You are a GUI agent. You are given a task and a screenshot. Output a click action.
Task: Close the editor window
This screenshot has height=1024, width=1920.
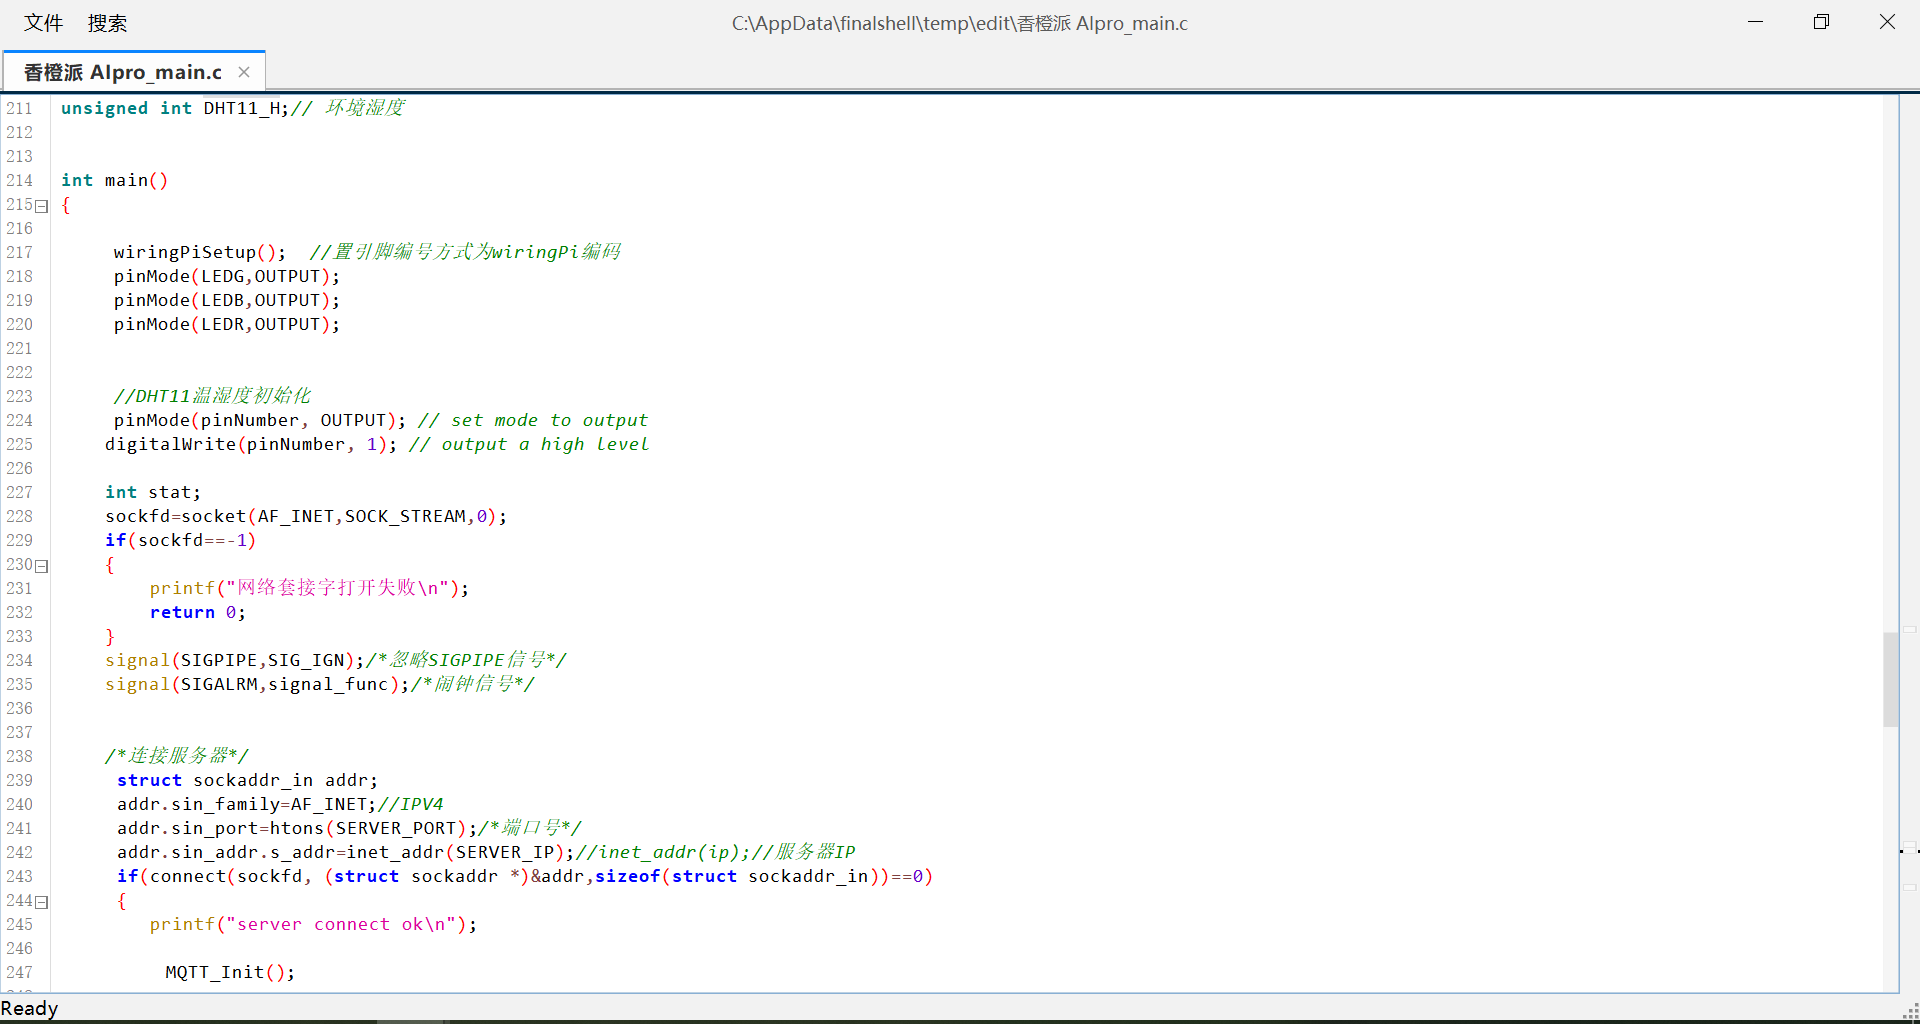coord(1887,22)
